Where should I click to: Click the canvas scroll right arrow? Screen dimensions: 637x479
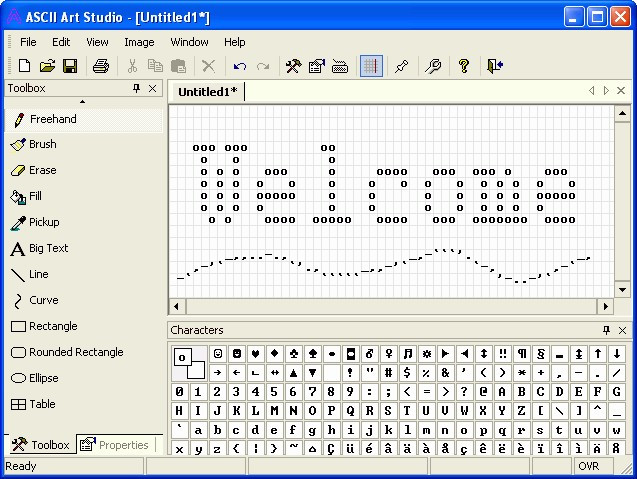pyautogui.click(x=605, y=306)
